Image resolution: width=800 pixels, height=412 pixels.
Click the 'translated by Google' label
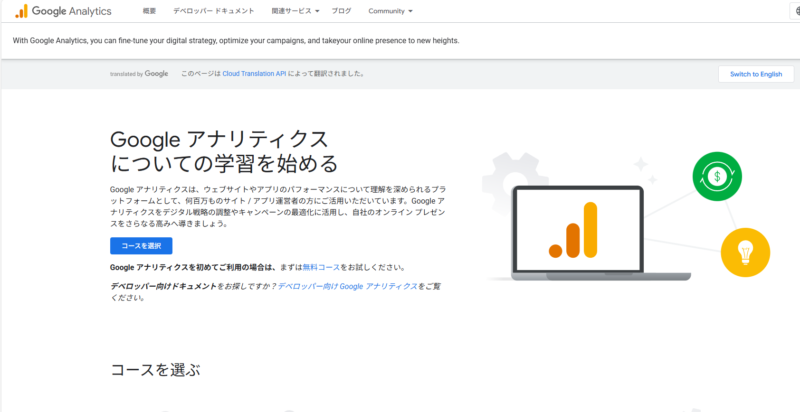click(139, 74)
